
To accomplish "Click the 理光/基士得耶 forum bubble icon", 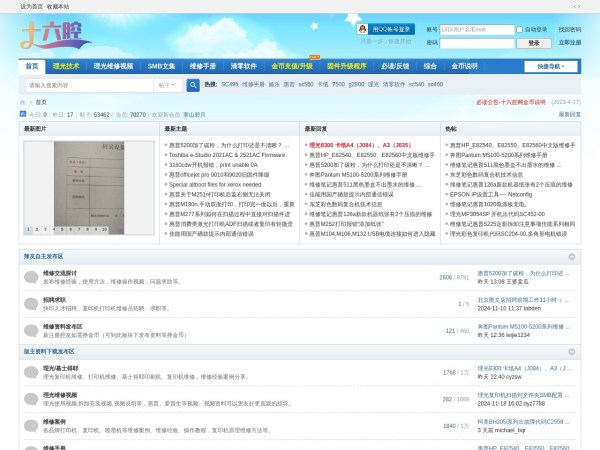I will pyautogui.click(x=30, y=372).
